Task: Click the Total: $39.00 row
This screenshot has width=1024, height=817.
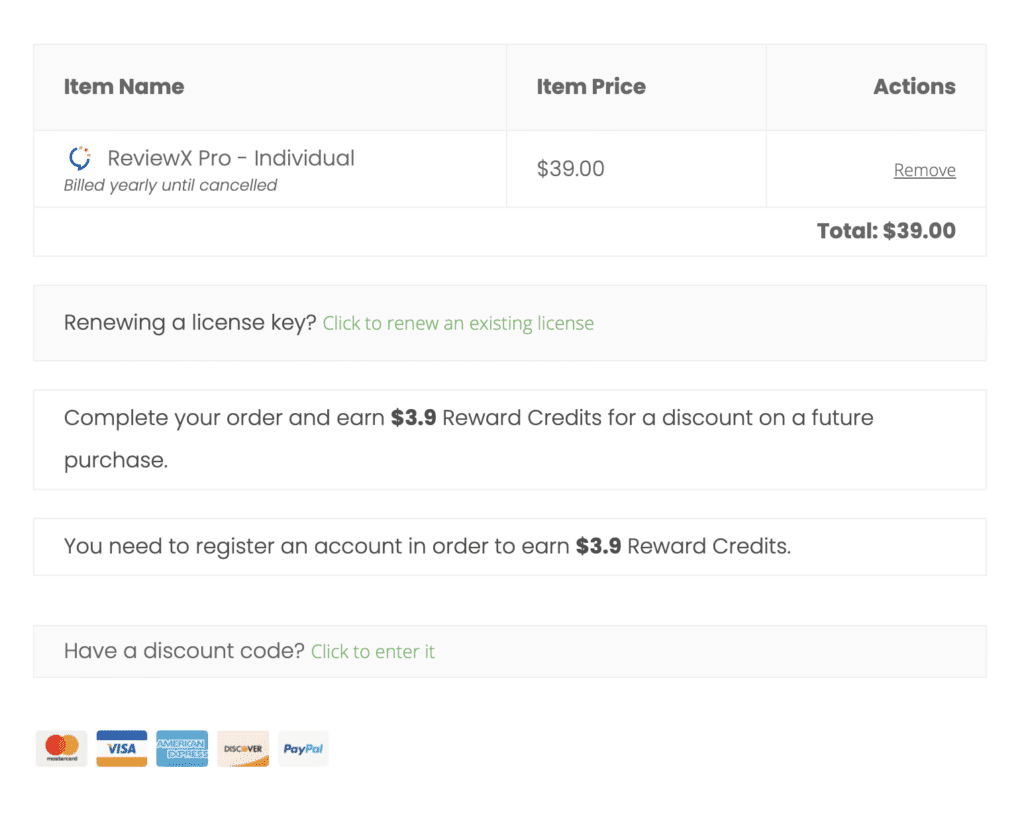Action: [x=886, y=231]
